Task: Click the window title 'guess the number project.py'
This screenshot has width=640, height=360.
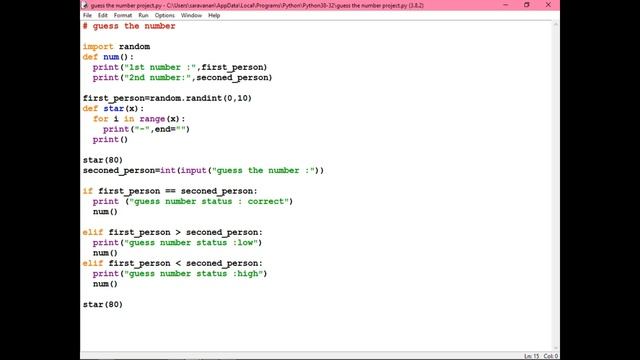Action: click(x=126, y=5)
